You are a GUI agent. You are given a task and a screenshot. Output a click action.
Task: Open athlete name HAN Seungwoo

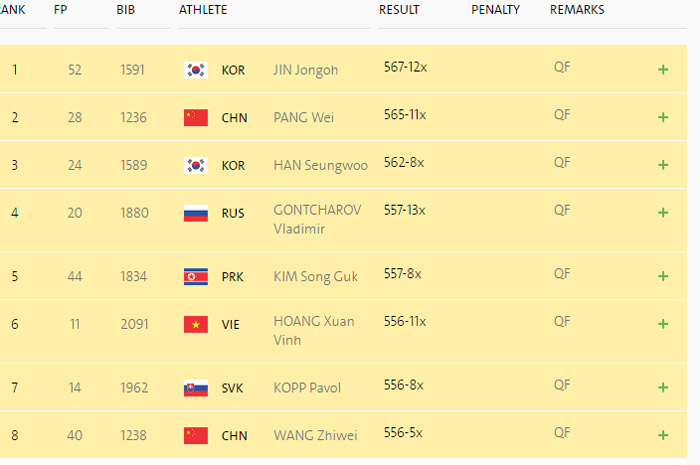[320, 166]
